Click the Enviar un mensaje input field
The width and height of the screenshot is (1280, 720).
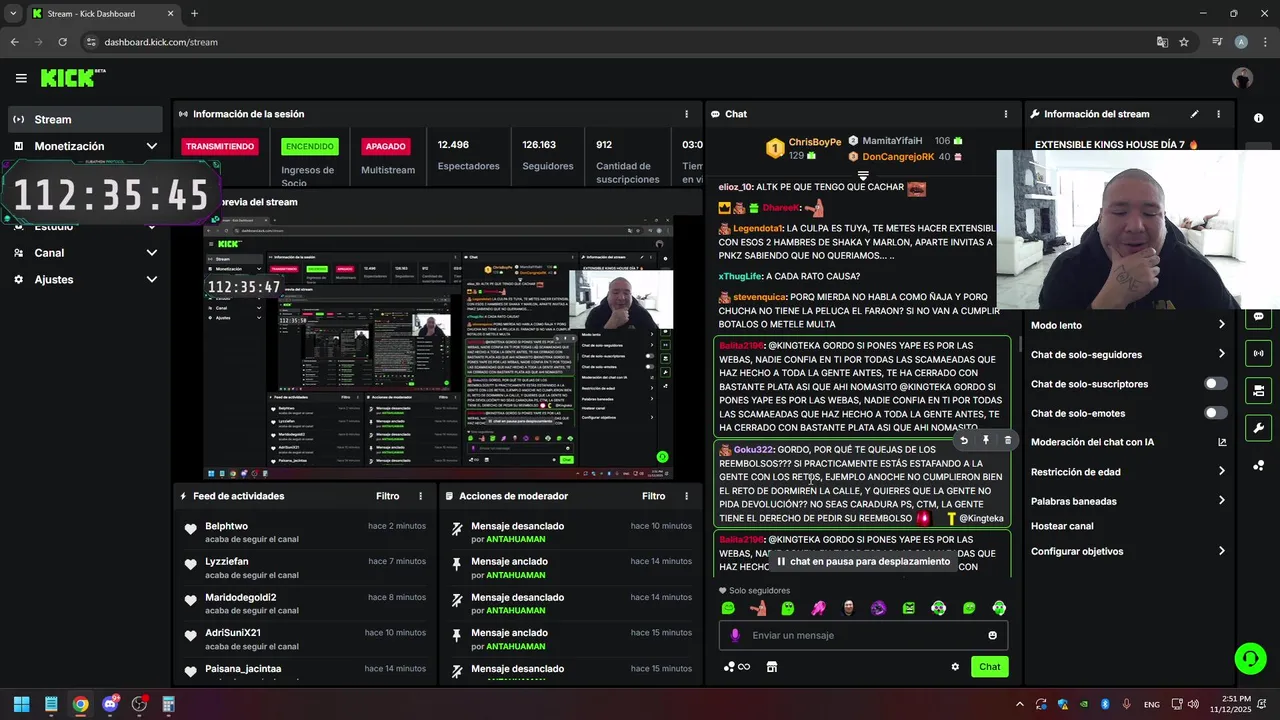click(x=863, y=635)
